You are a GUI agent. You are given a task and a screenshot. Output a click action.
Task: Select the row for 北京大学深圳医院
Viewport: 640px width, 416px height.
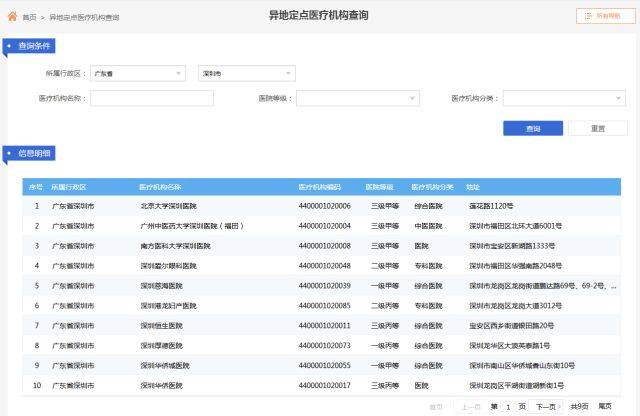[x=320, y=206]
